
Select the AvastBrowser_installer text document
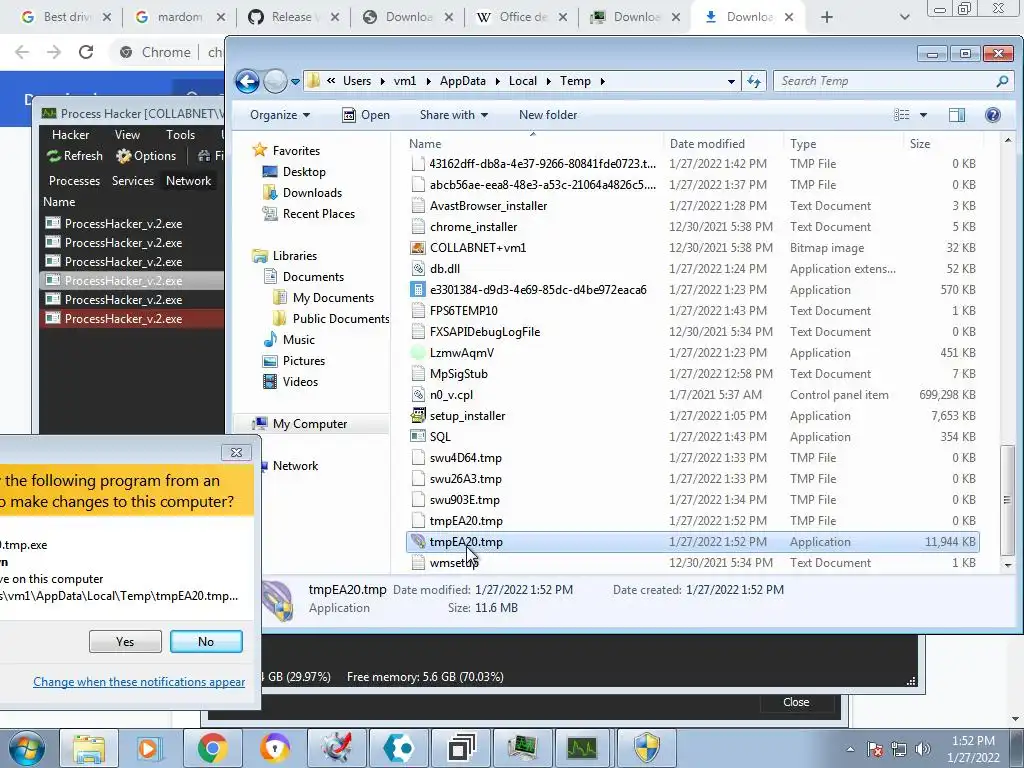tap(692, 206)
